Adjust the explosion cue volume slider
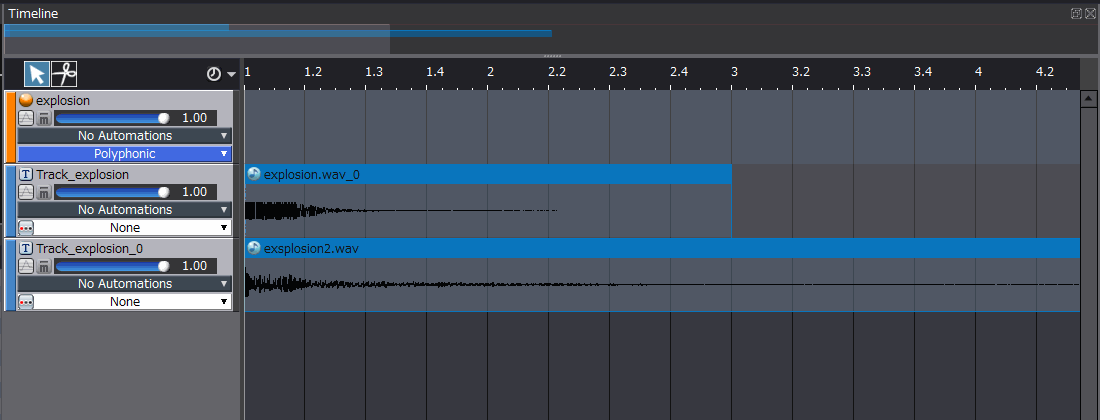Viewport: 1100px width, 420px height. (112, 118)
